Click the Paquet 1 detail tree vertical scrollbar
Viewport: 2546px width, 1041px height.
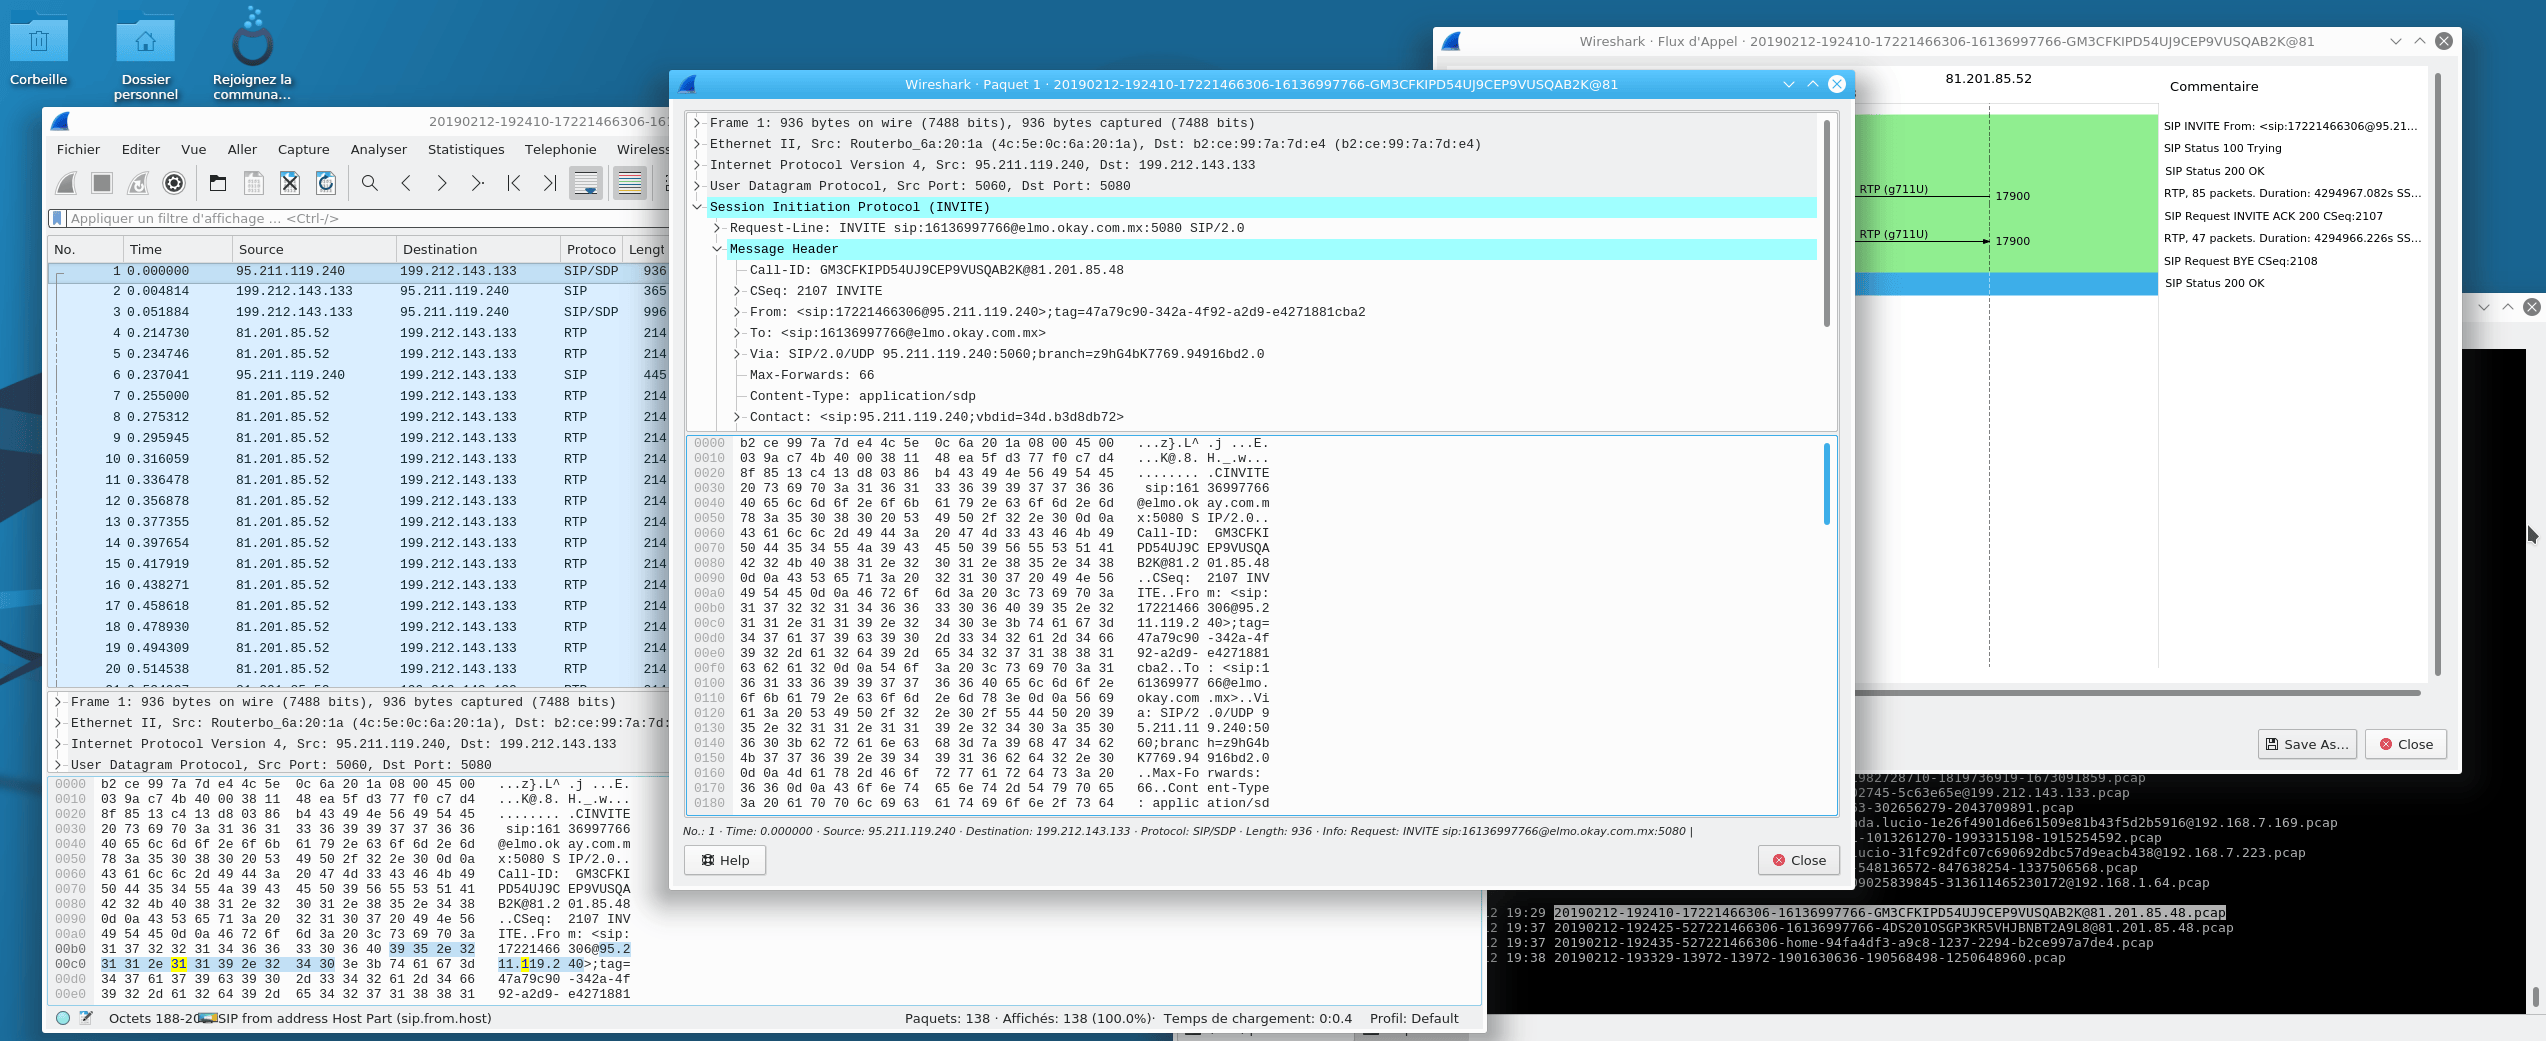tap(1827, 223)
